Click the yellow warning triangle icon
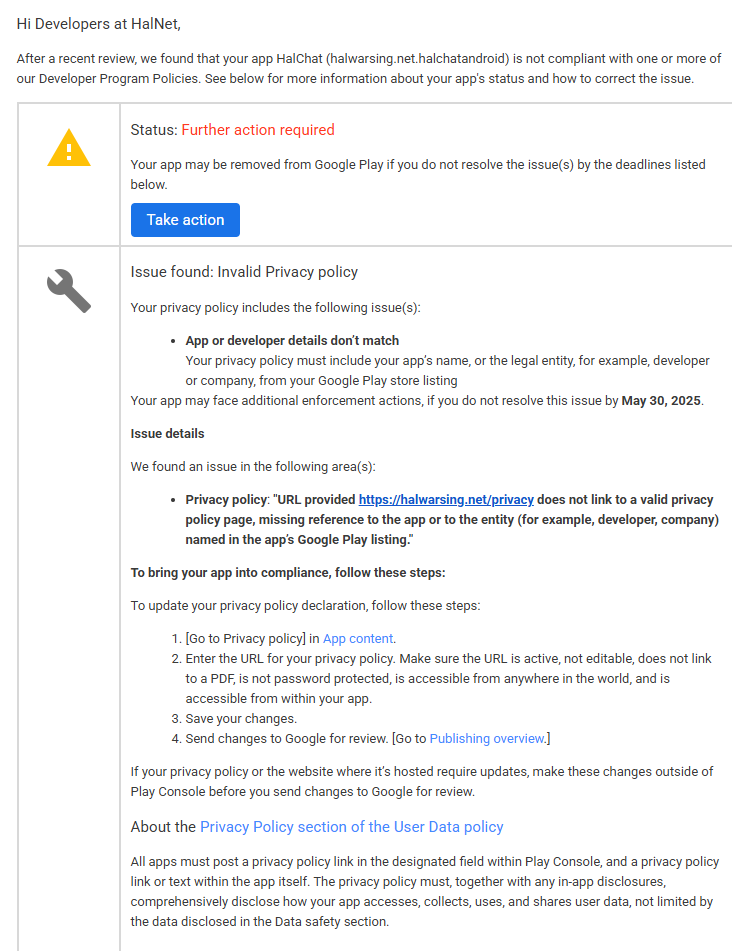The image size is (732, 951). tap(69, 147)
